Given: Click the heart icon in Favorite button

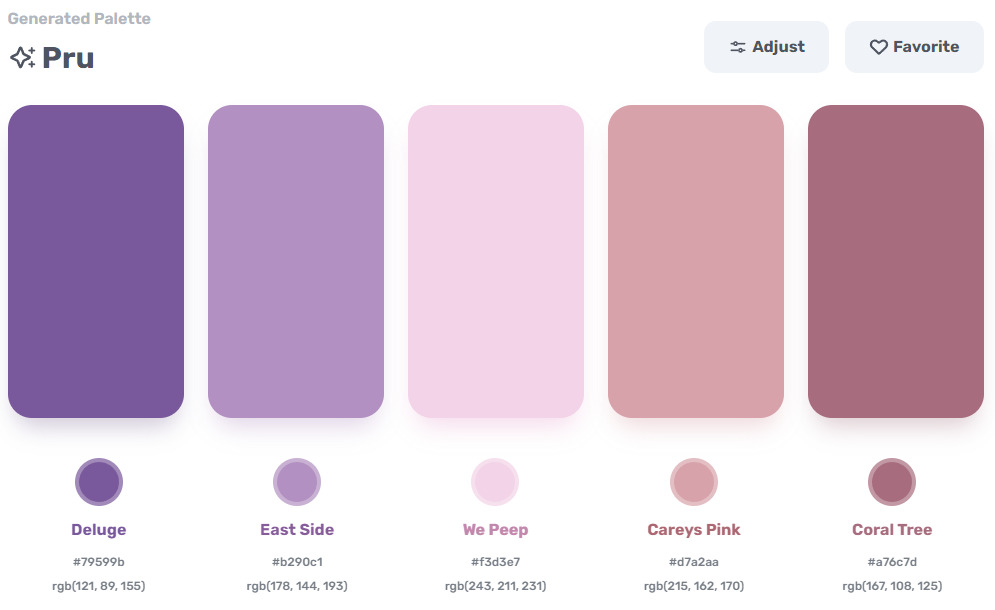Looking at the screenshot, I should tap(878, 46).
